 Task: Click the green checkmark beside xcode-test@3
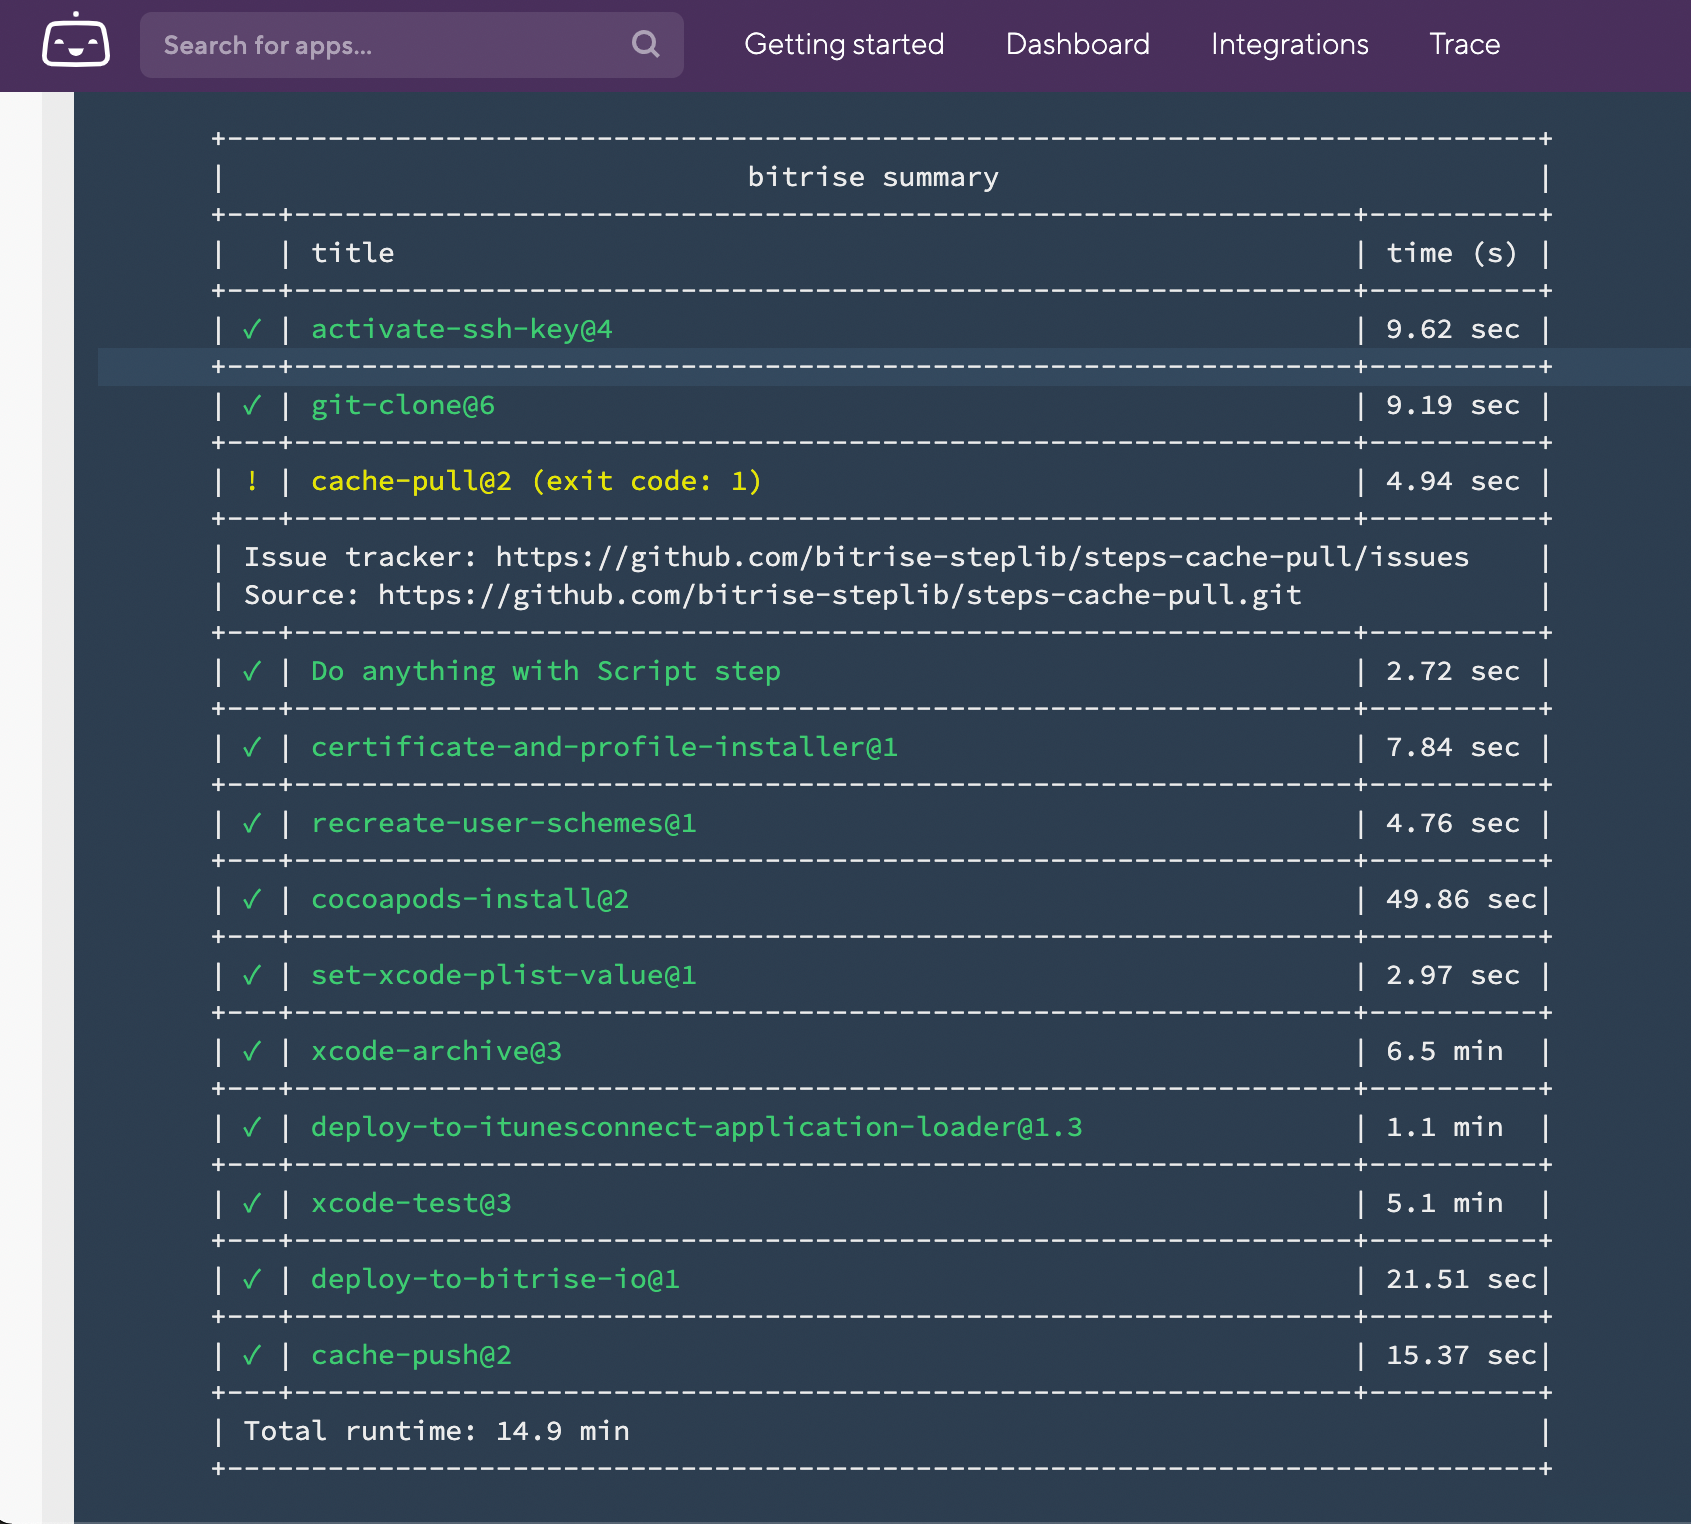[252, 1203]
